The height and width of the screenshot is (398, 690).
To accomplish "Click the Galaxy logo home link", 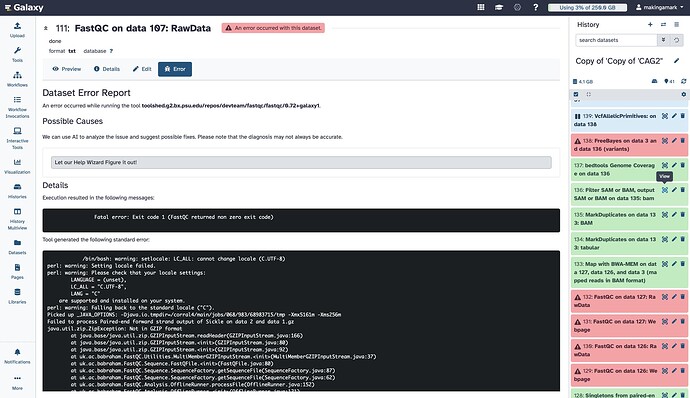I will [x=24, y=7].
